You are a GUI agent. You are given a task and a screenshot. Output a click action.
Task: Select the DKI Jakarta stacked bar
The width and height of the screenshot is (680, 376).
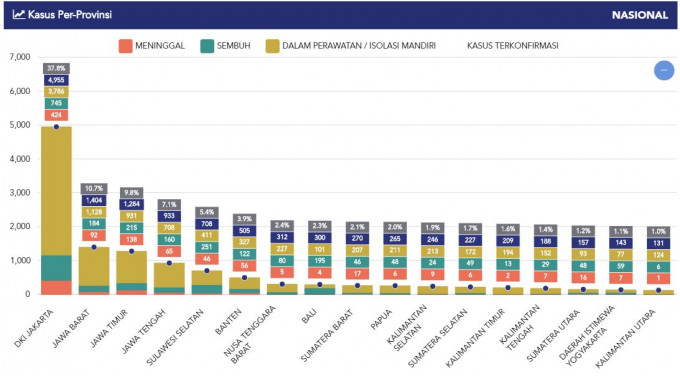[x=56, y=211]
